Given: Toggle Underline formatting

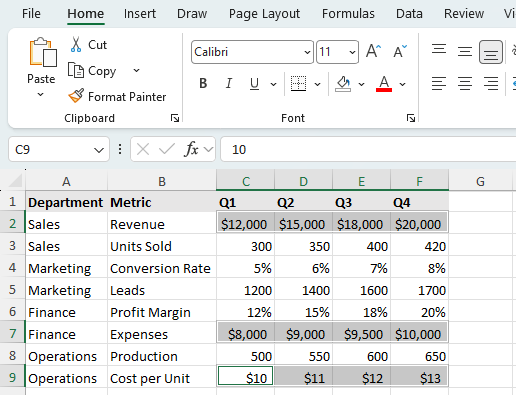Looking at the screenshot, I should coord(254,83).
